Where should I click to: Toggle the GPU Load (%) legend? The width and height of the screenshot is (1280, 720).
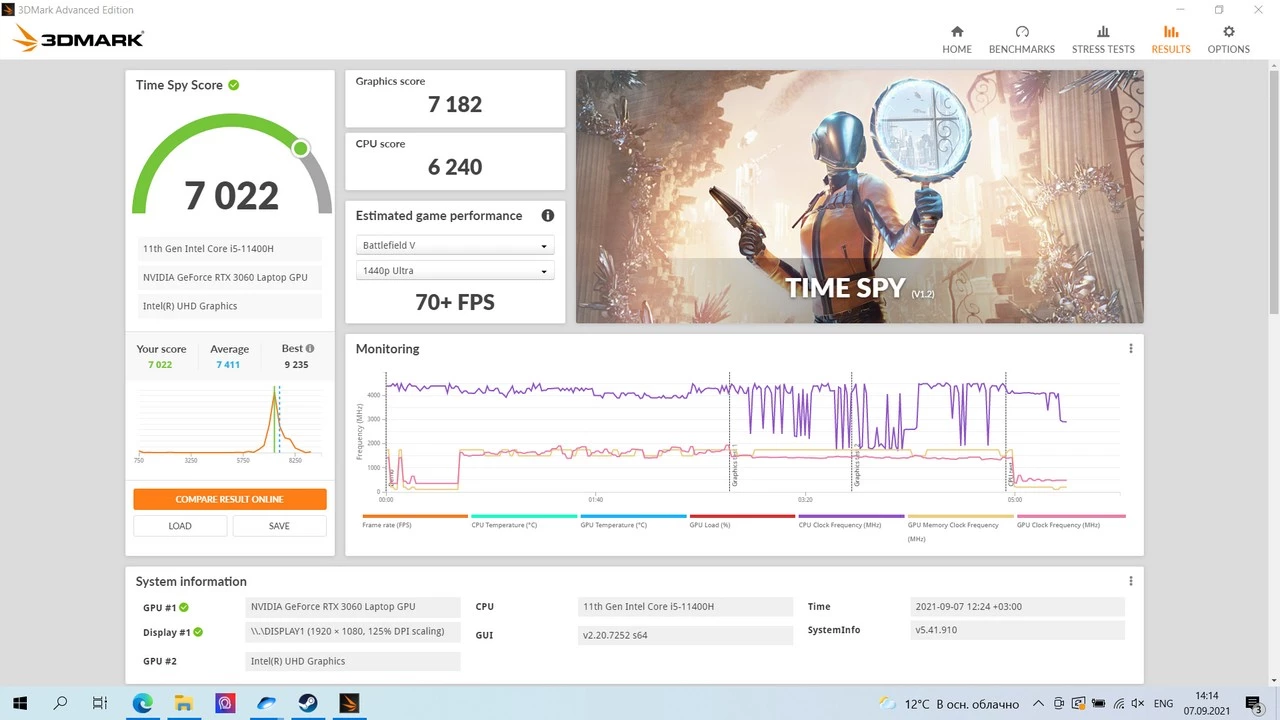tap(742, 521)
